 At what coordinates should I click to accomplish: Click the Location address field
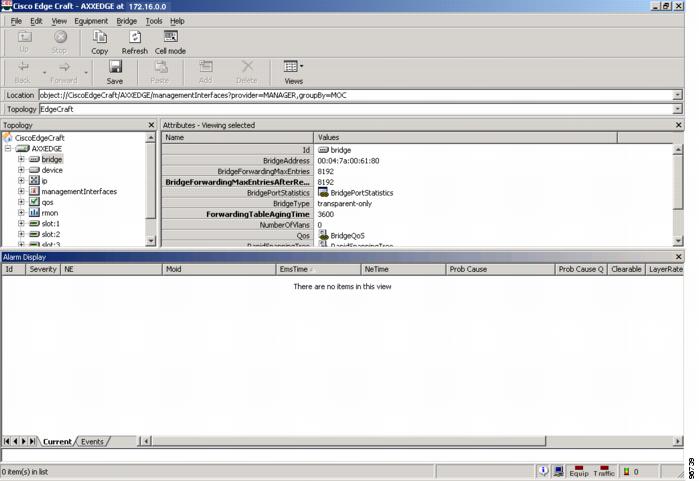[x=356, y=95]
